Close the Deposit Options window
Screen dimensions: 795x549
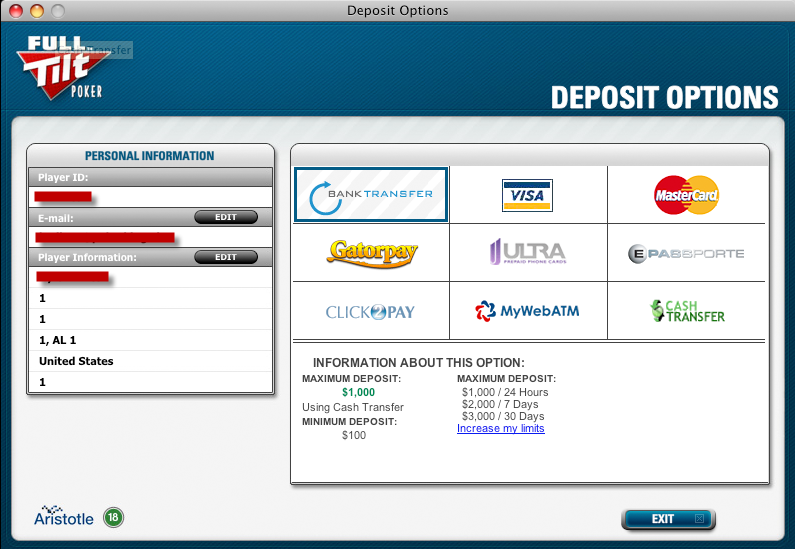coord(16,11)
